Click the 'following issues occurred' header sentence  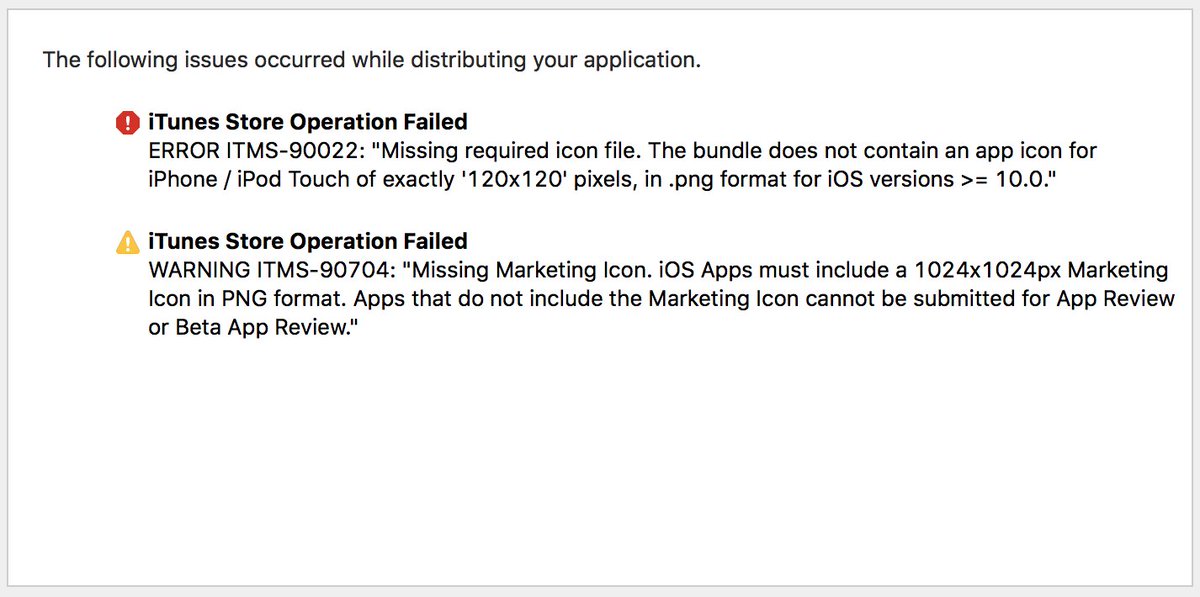pos(371,60)
